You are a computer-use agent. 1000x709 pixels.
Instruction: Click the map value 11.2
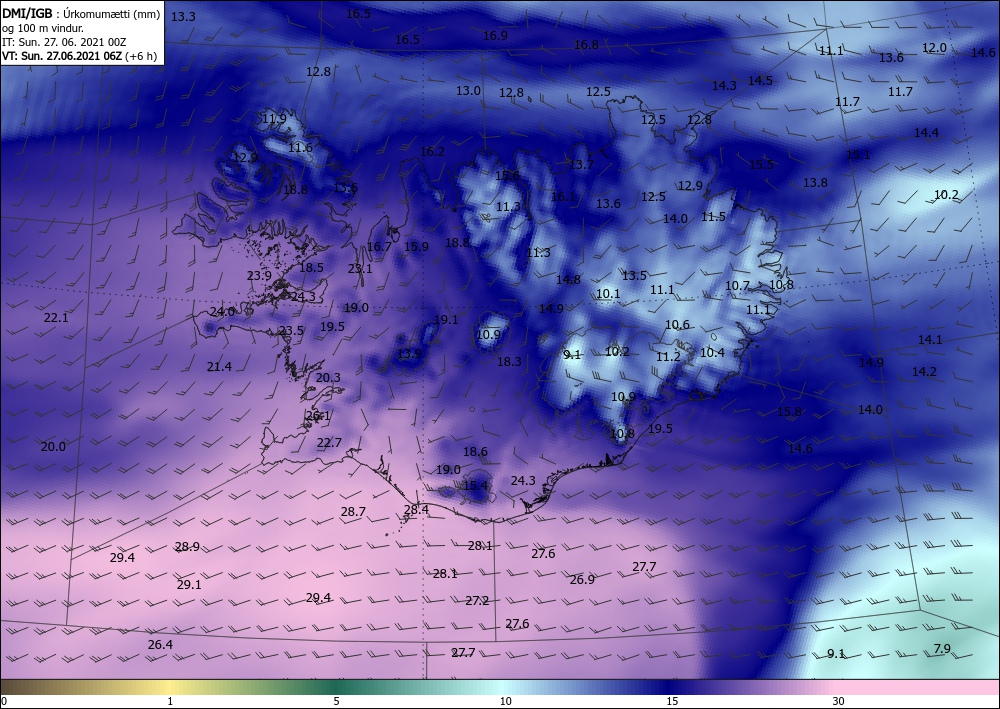coord(668,357)
